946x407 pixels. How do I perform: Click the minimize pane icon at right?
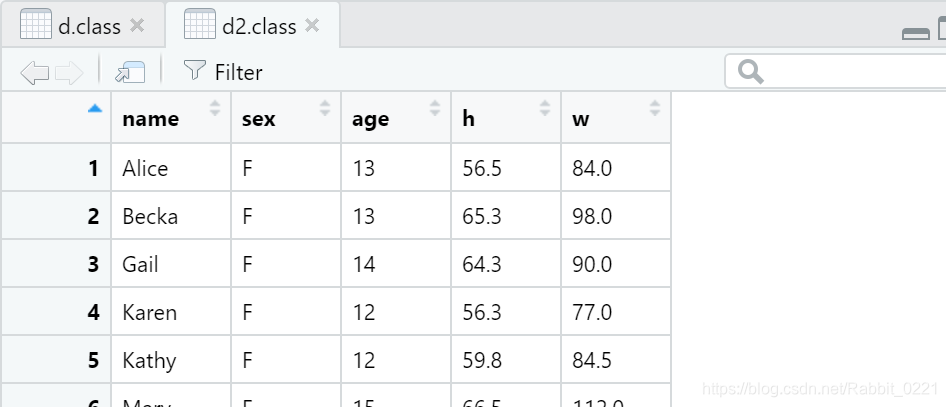pos(915,34)
